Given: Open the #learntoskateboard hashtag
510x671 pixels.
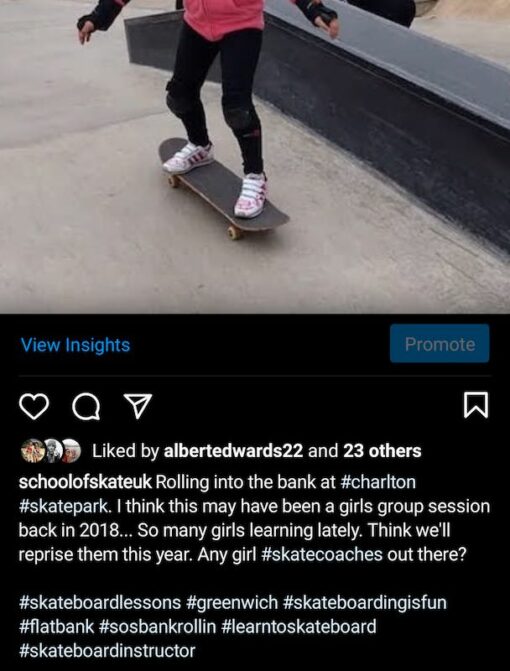Looking at the screenshot, I should (x=299, y=626).
